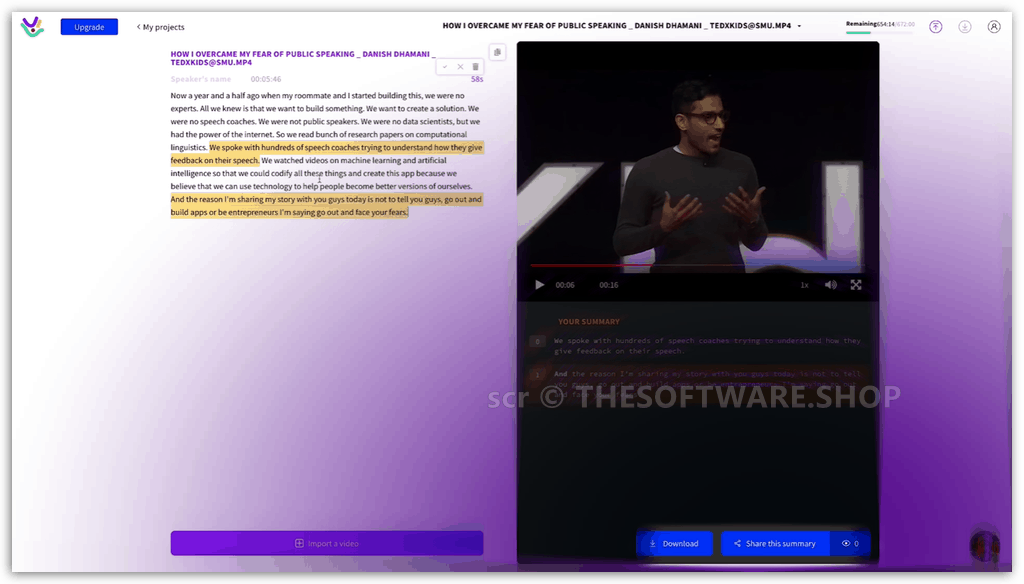
Task: Click Share this summary button
Action: click(x=775, y=543)
